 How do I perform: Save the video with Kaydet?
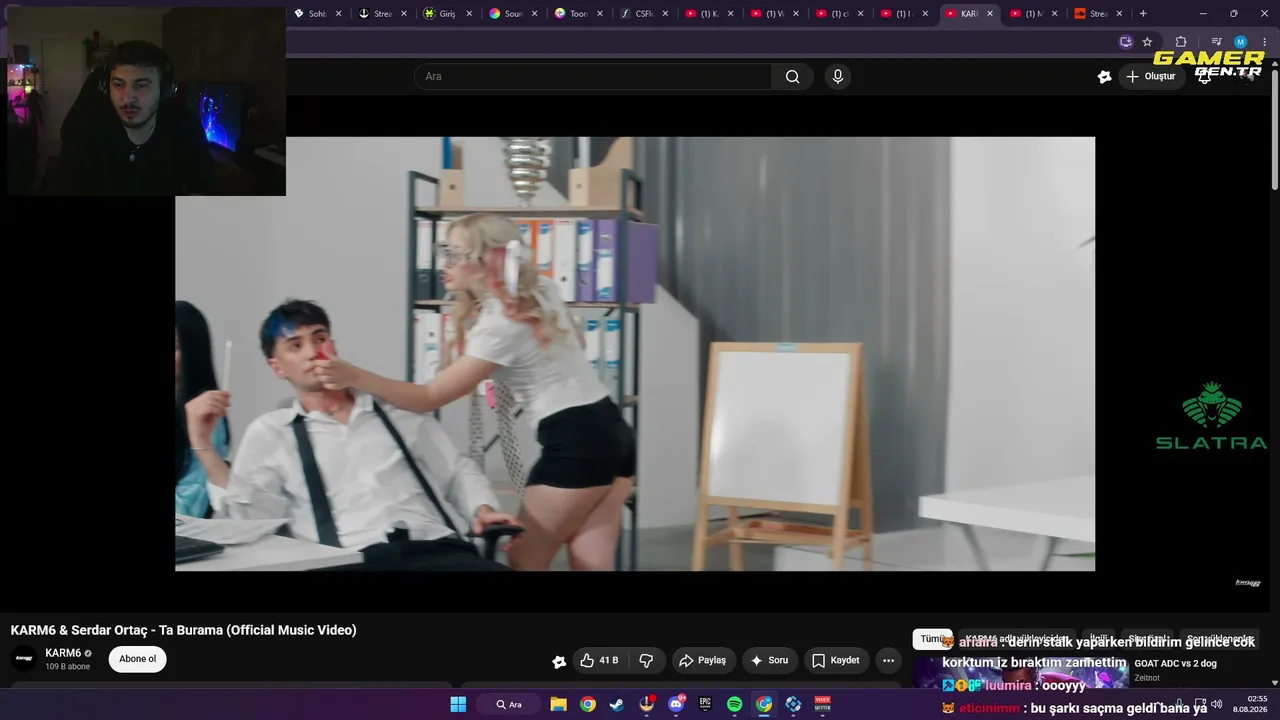[836, 660]
